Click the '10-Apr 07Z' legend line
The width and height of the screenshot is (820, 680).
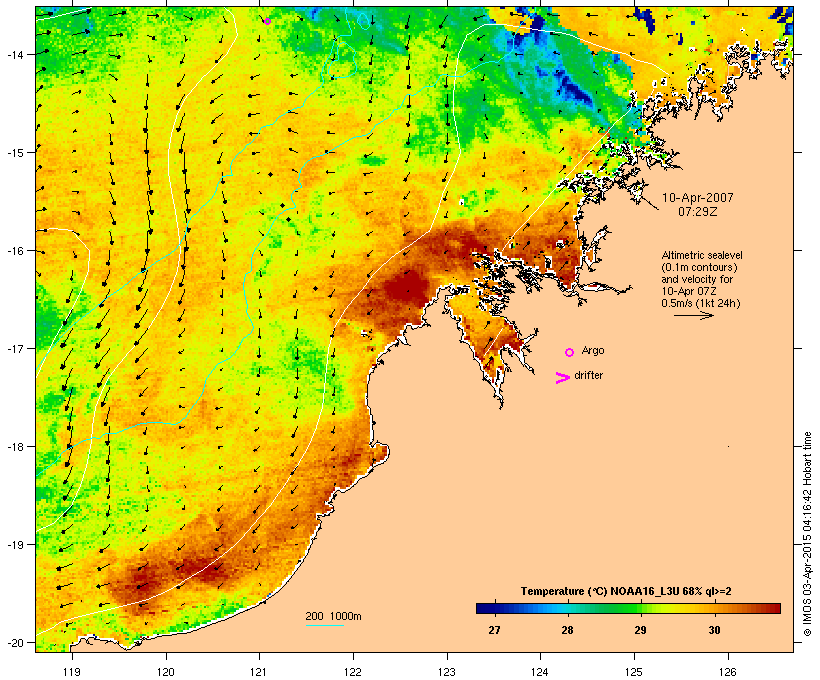pos(689,291)
